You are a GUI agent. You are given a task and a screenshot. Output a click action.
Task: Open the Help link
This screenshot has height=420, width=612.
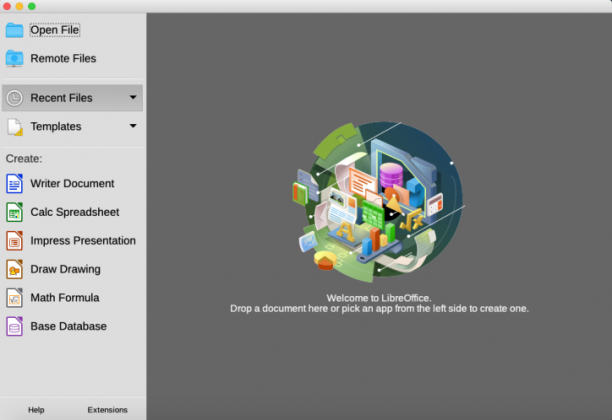[36, 410]
